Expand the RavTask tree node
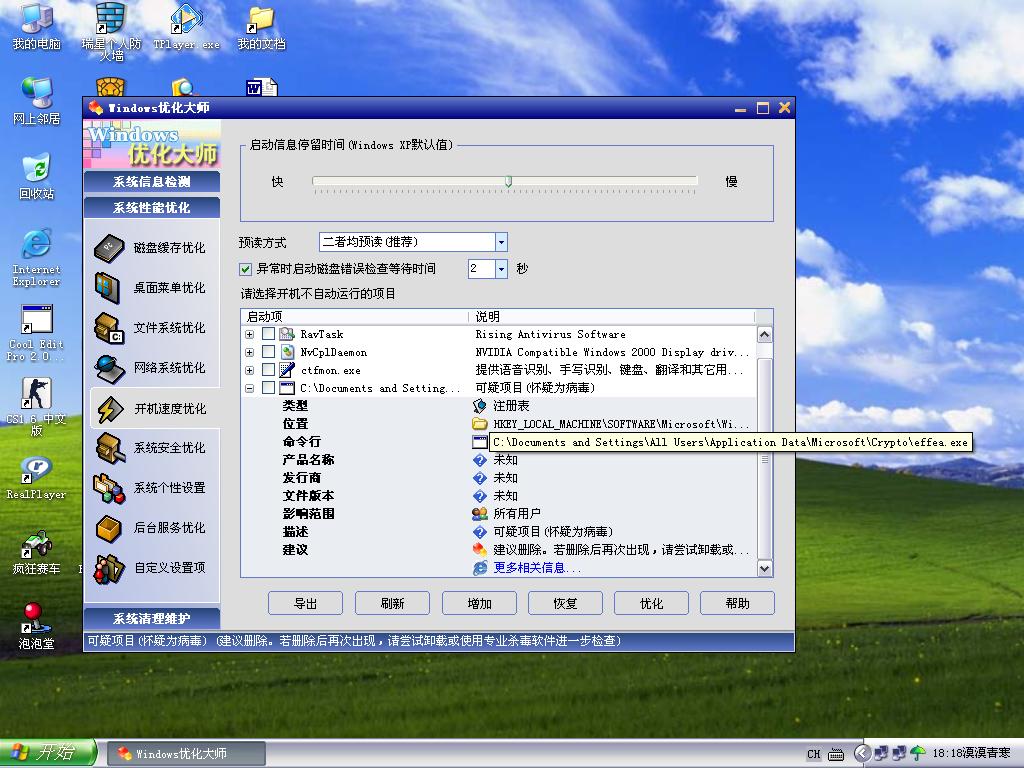The height and width of the screenshot is (768, 1024). click(x=249, y=334)
